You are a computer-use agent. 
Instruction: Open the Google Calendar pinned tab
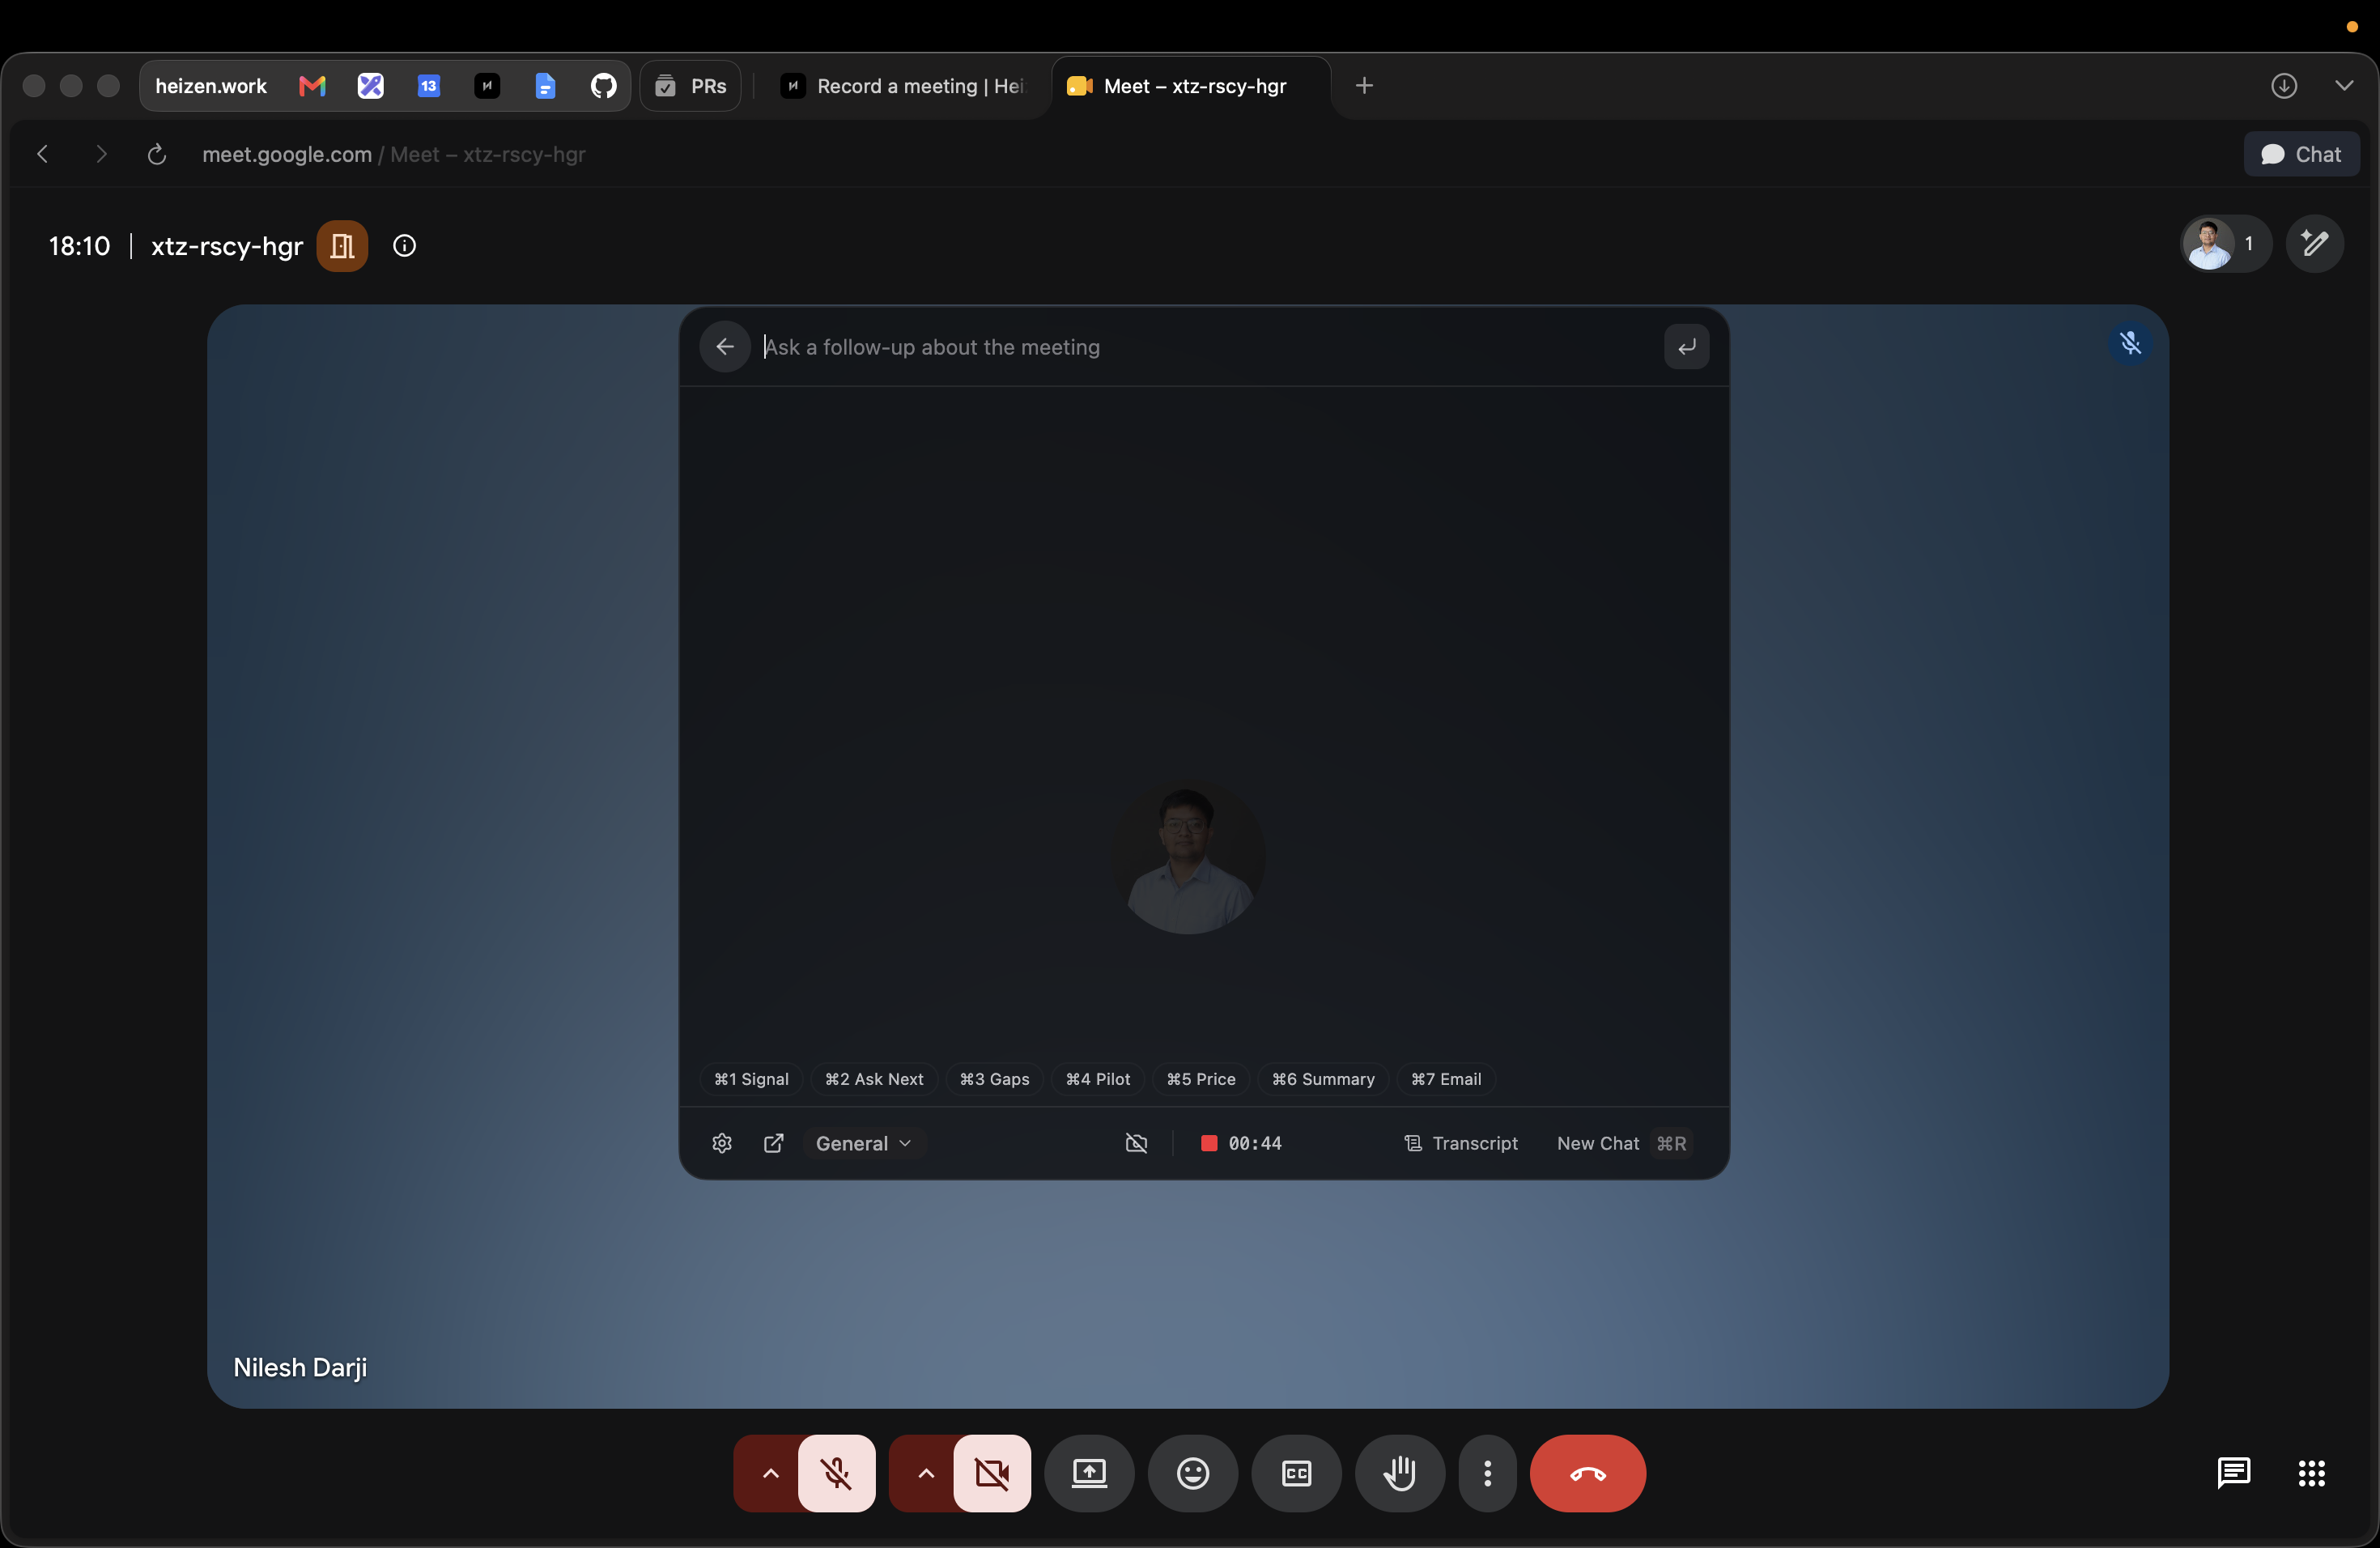coord(429,86)
